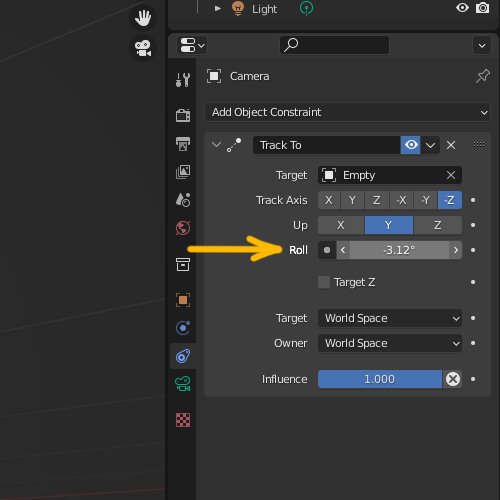Viewport: 500px width, 500px height.
Task: Click the light data icon next to Light
Action: tap(306, 9)
